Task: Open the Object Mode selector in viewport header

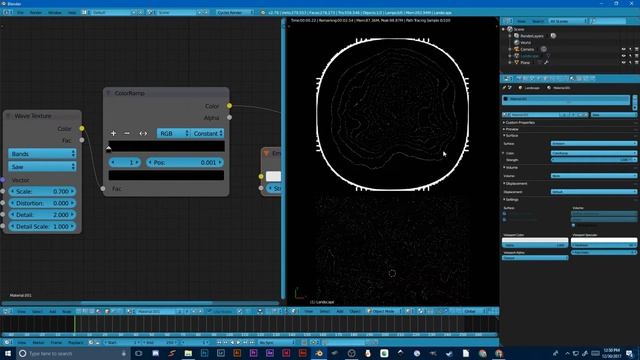Action: click(383, 311)
